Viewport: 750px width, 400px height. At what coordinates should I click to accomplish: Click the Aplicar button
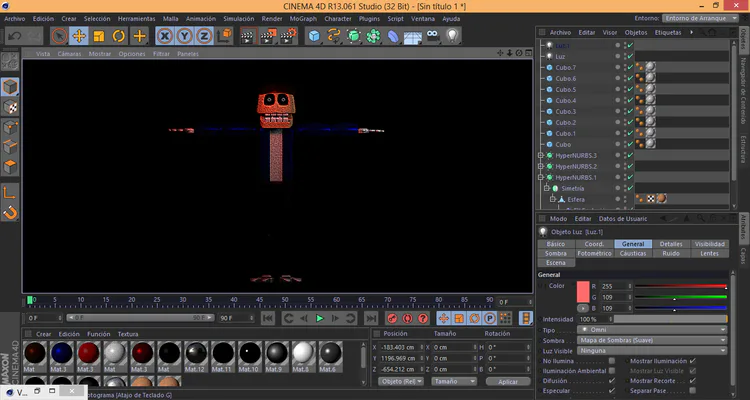click(508, 382)
